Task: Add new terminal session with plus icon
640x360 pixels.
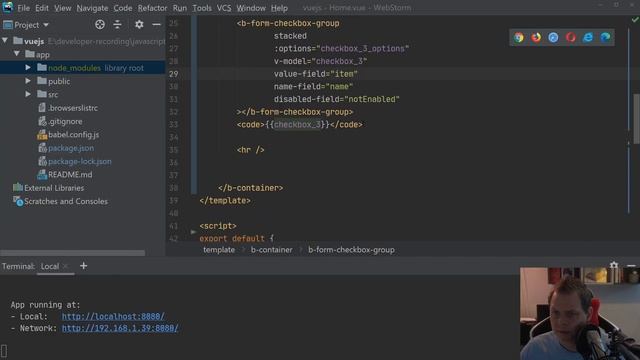Action: [x=83, y=266]
